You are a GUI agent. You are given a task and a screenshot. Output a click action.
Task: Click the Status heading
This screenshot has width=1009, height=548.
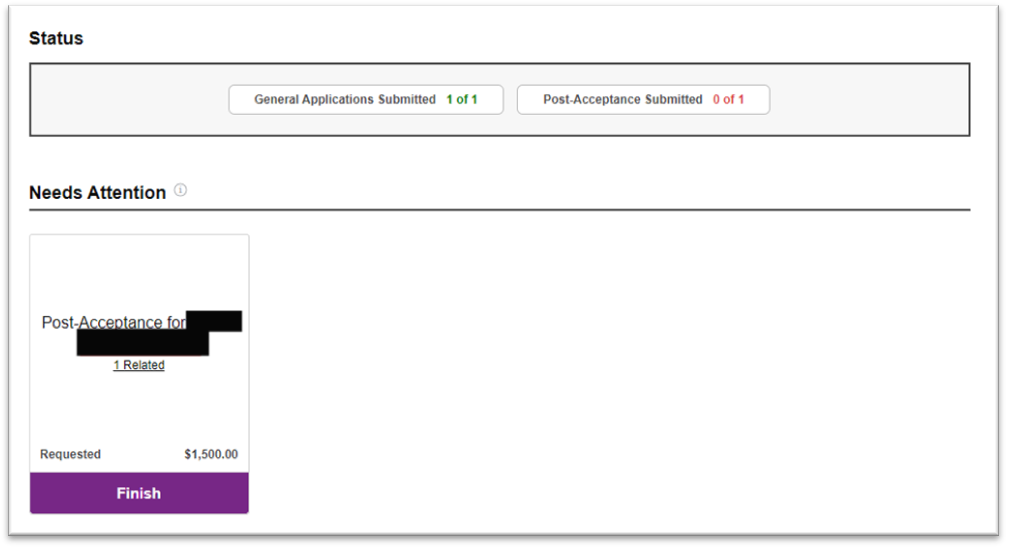(56, 38)
